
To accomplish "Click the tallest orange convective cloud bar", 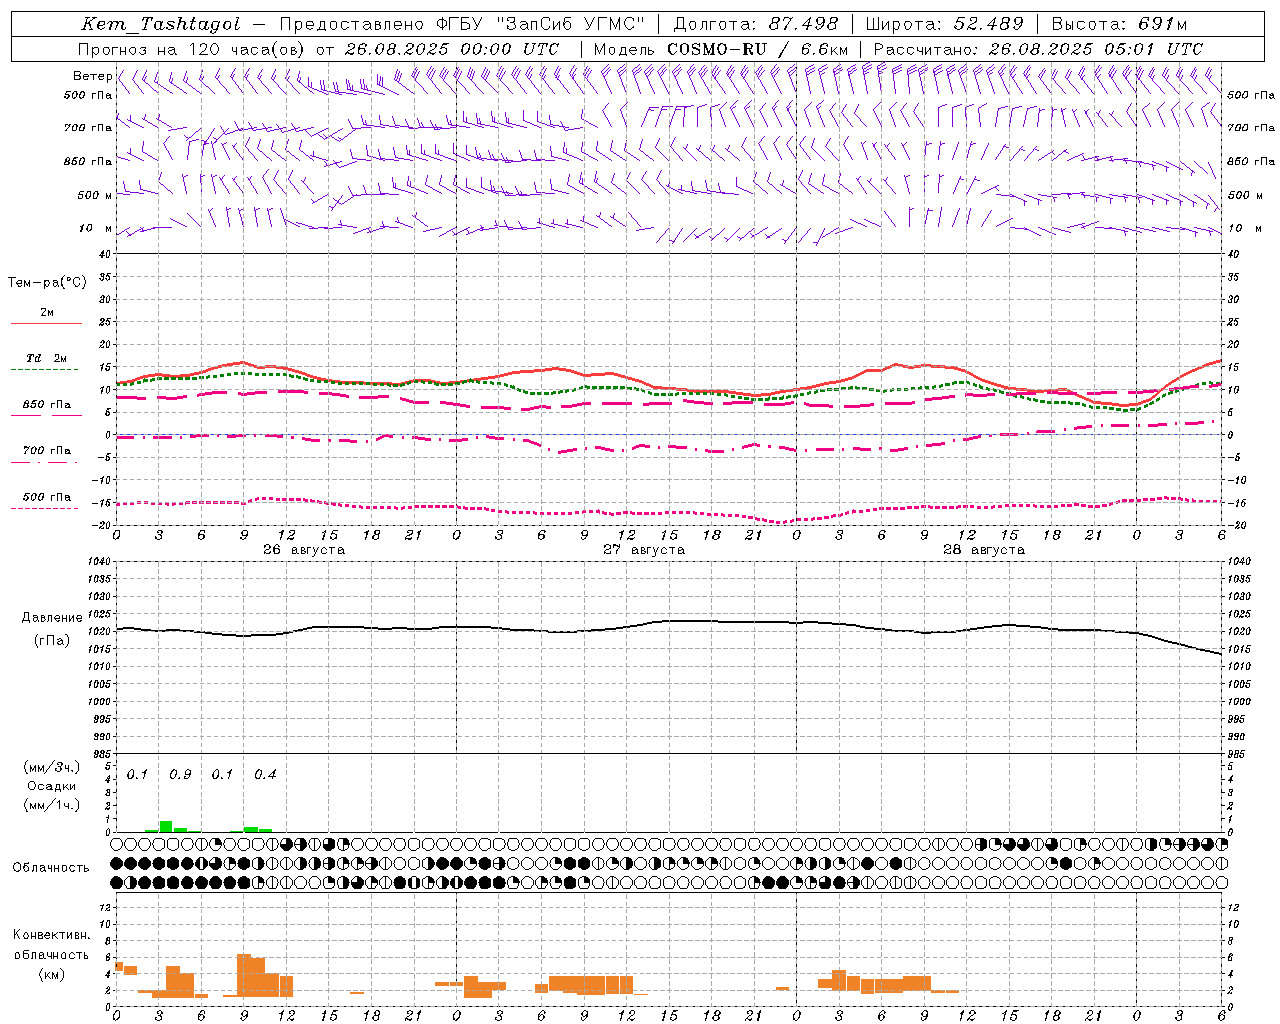I will point(244,976).
